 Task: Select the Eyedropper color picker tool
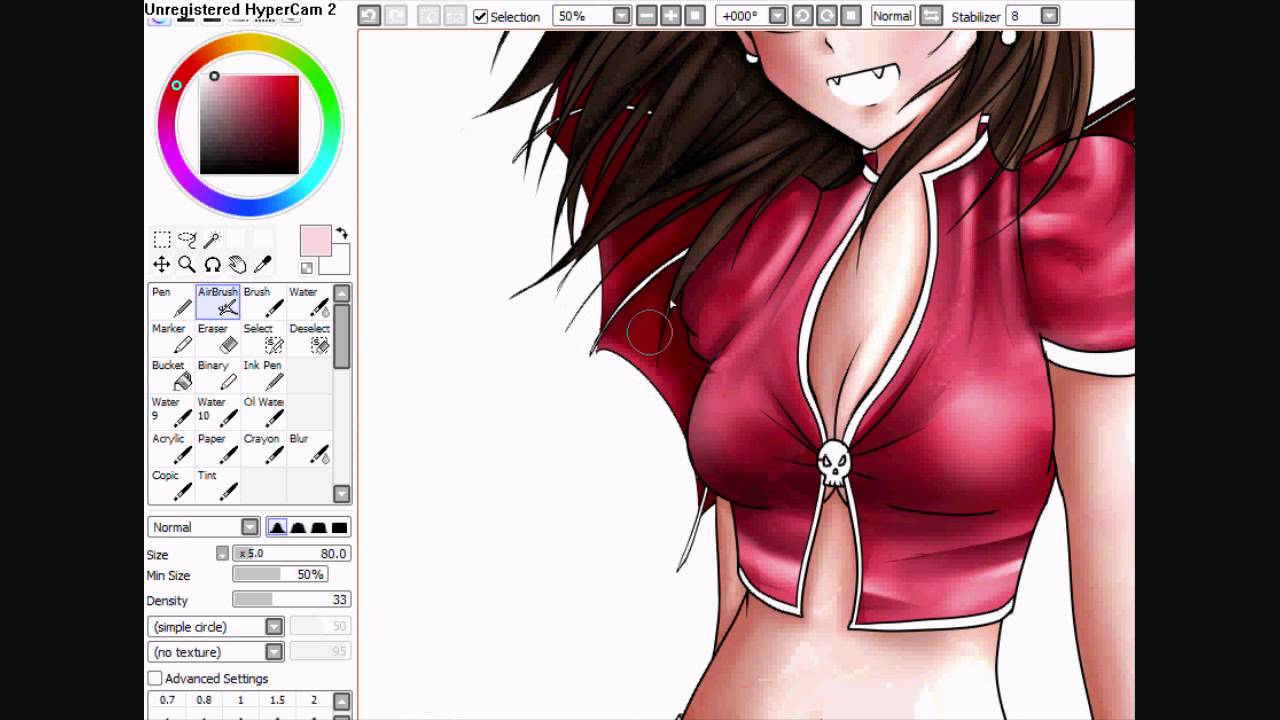(263, 265)
